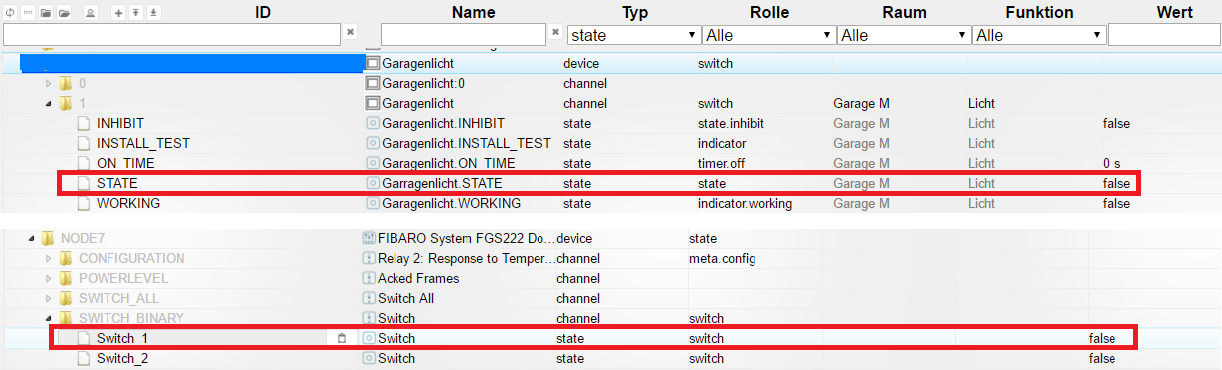Click the Rolle column header
The height and width of the screenshot is (370, 1222).
[769, 12]
